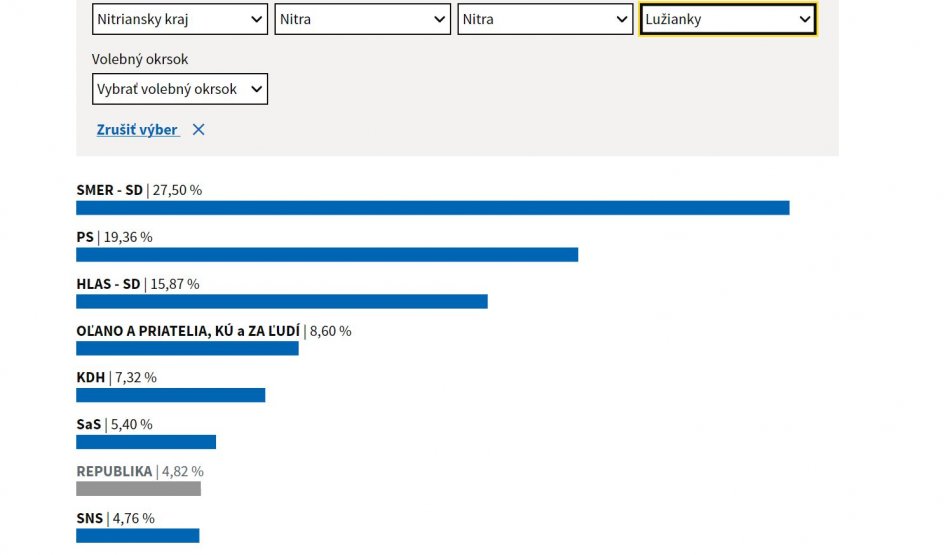Click the HLAS - SD party label
This screenshot has height=555, width=950.
(x=108, y=284)
